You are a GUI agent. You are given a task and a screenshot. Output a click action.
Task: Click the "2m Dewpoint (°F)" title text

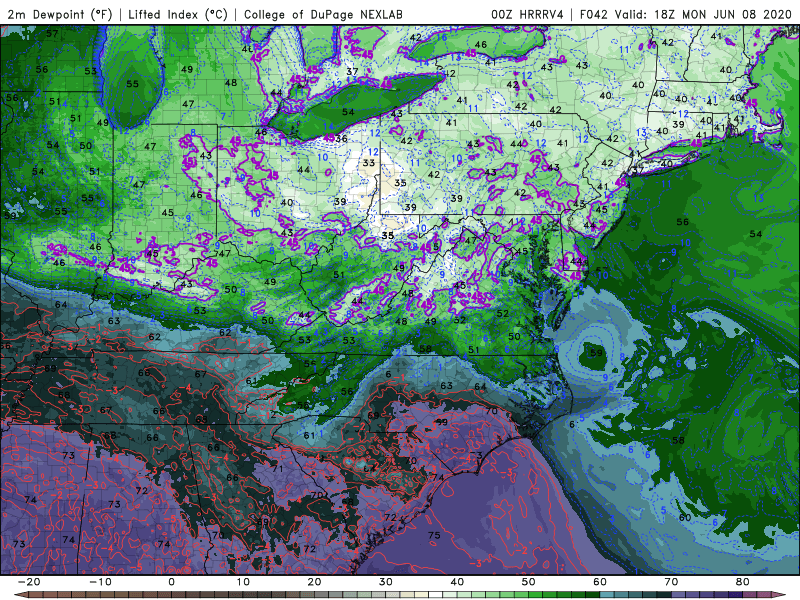pos(60,15)
